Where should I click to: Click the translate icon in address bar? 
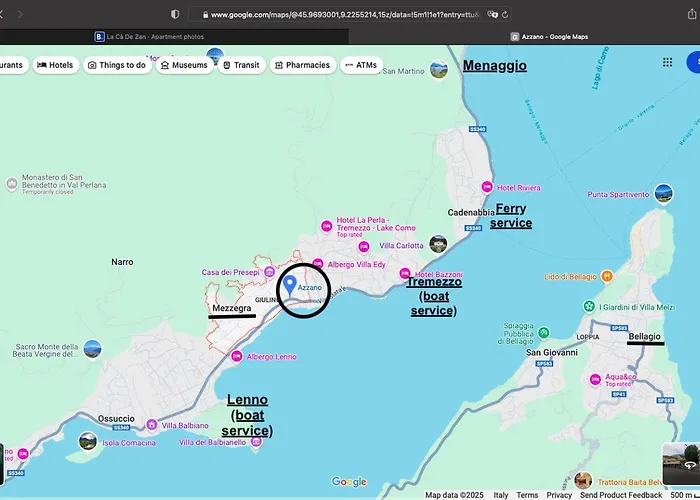493,15
